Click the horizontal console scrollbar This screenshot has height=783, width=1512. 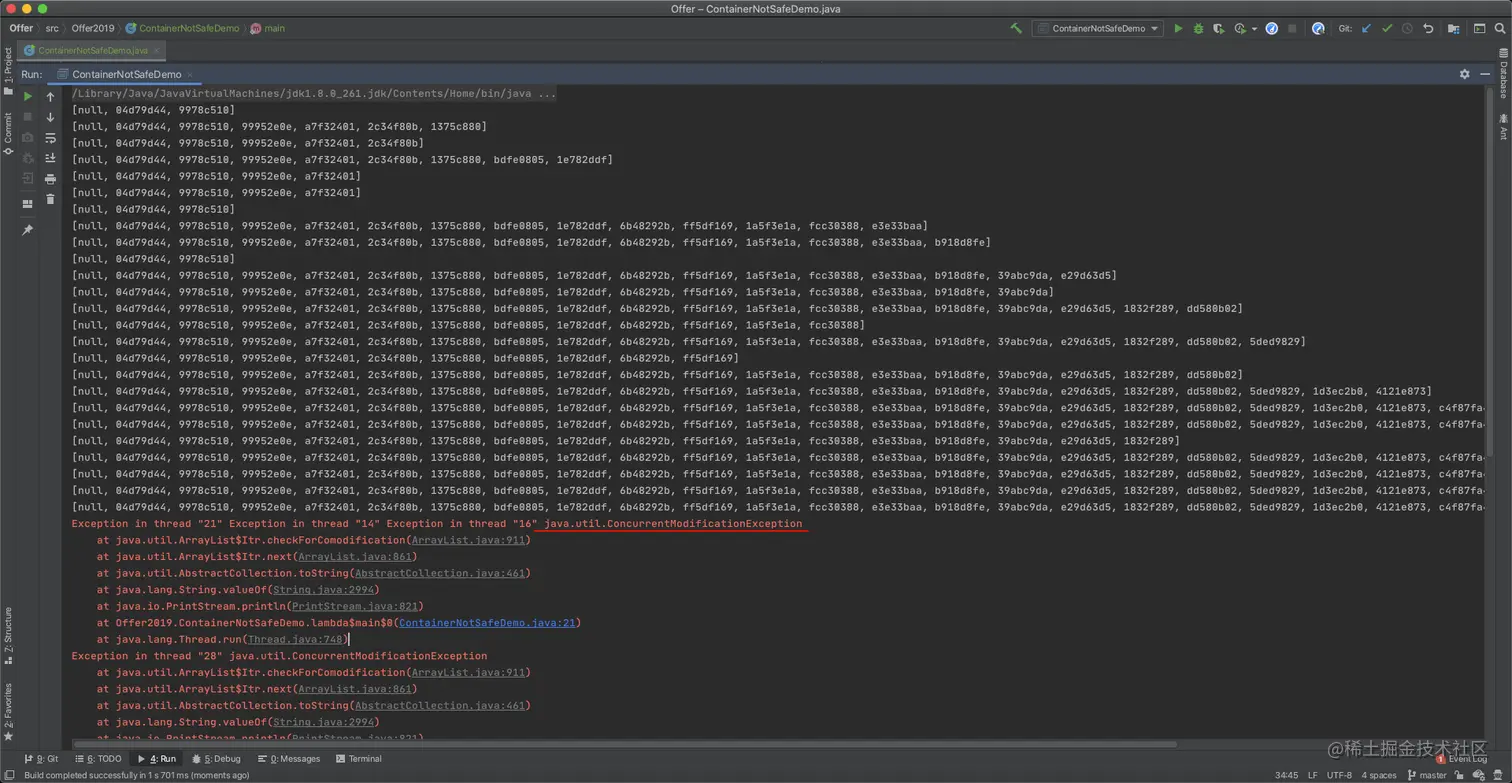tap(625, 744)
